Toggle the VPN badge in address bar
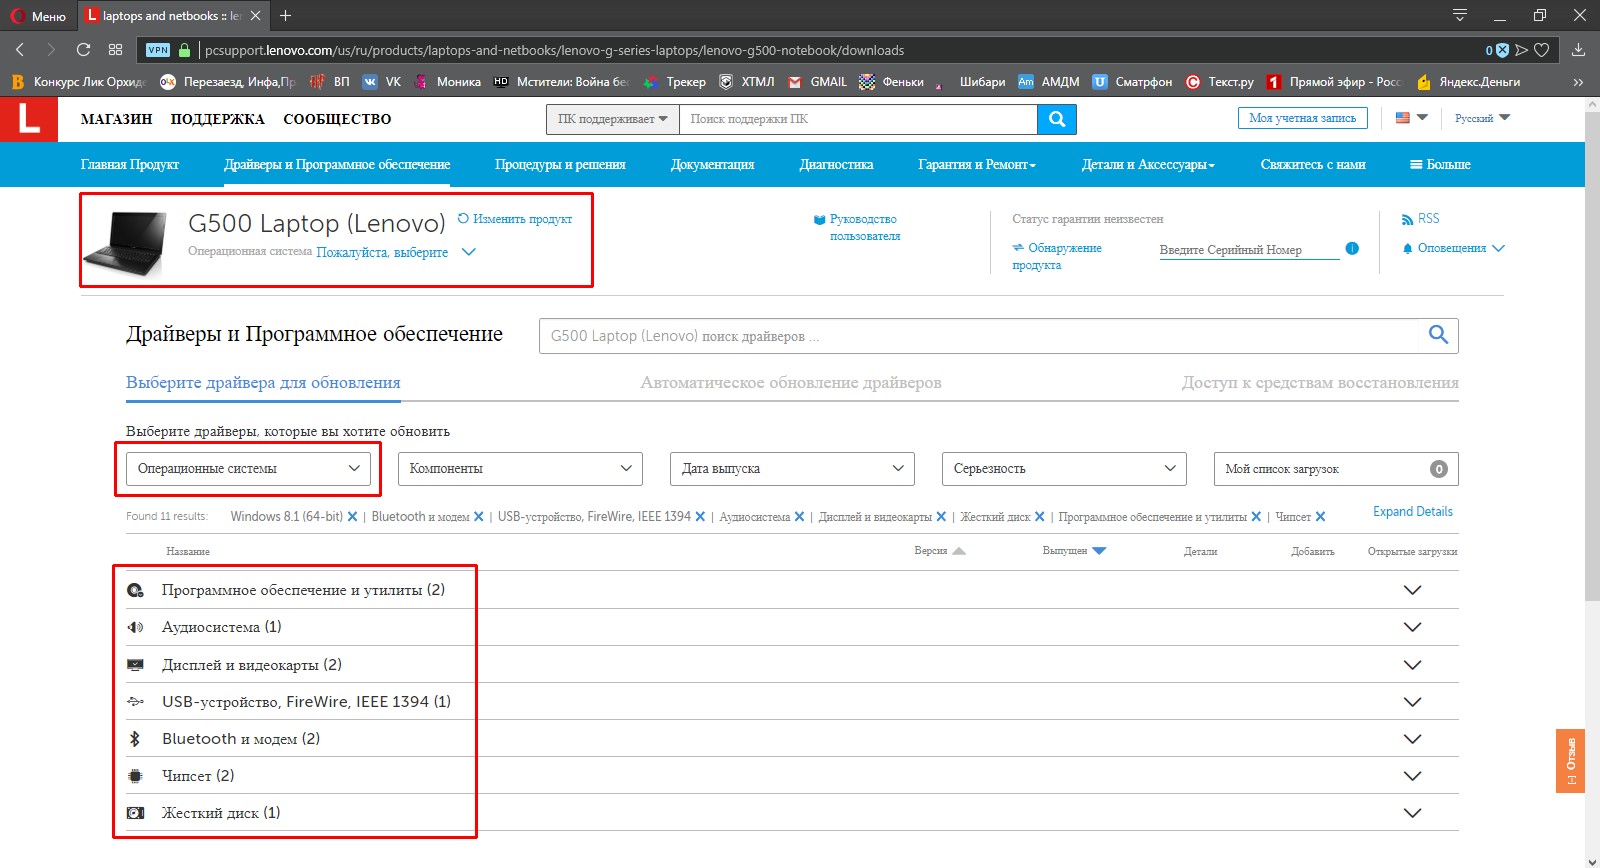Screen dimensions: 1600x868 tap(158, 50)
